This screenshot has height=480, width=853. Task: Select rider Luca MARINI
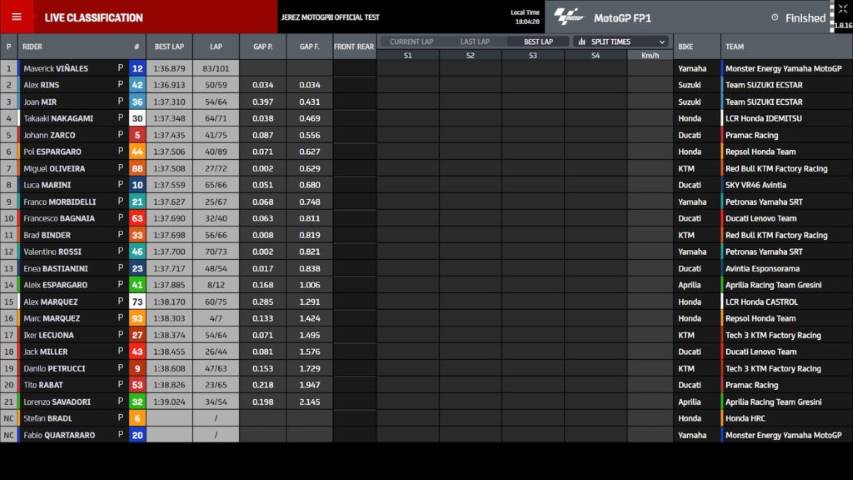pyautogui.click(x=47, y=185)
